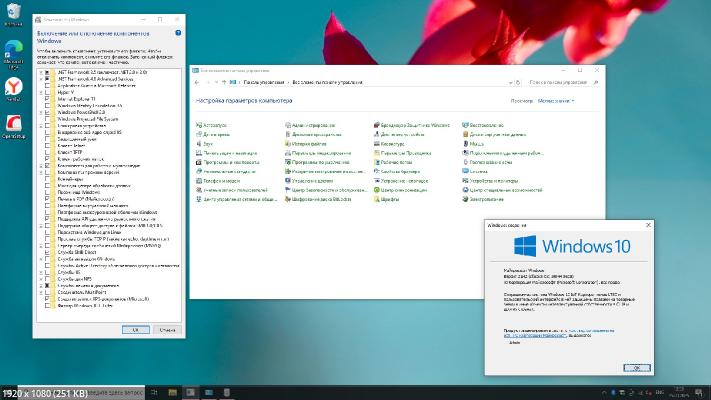Screen dimensions: 711x400
Task: Click the Панель управления breadcrumb
Action: (x=264, y=83)
